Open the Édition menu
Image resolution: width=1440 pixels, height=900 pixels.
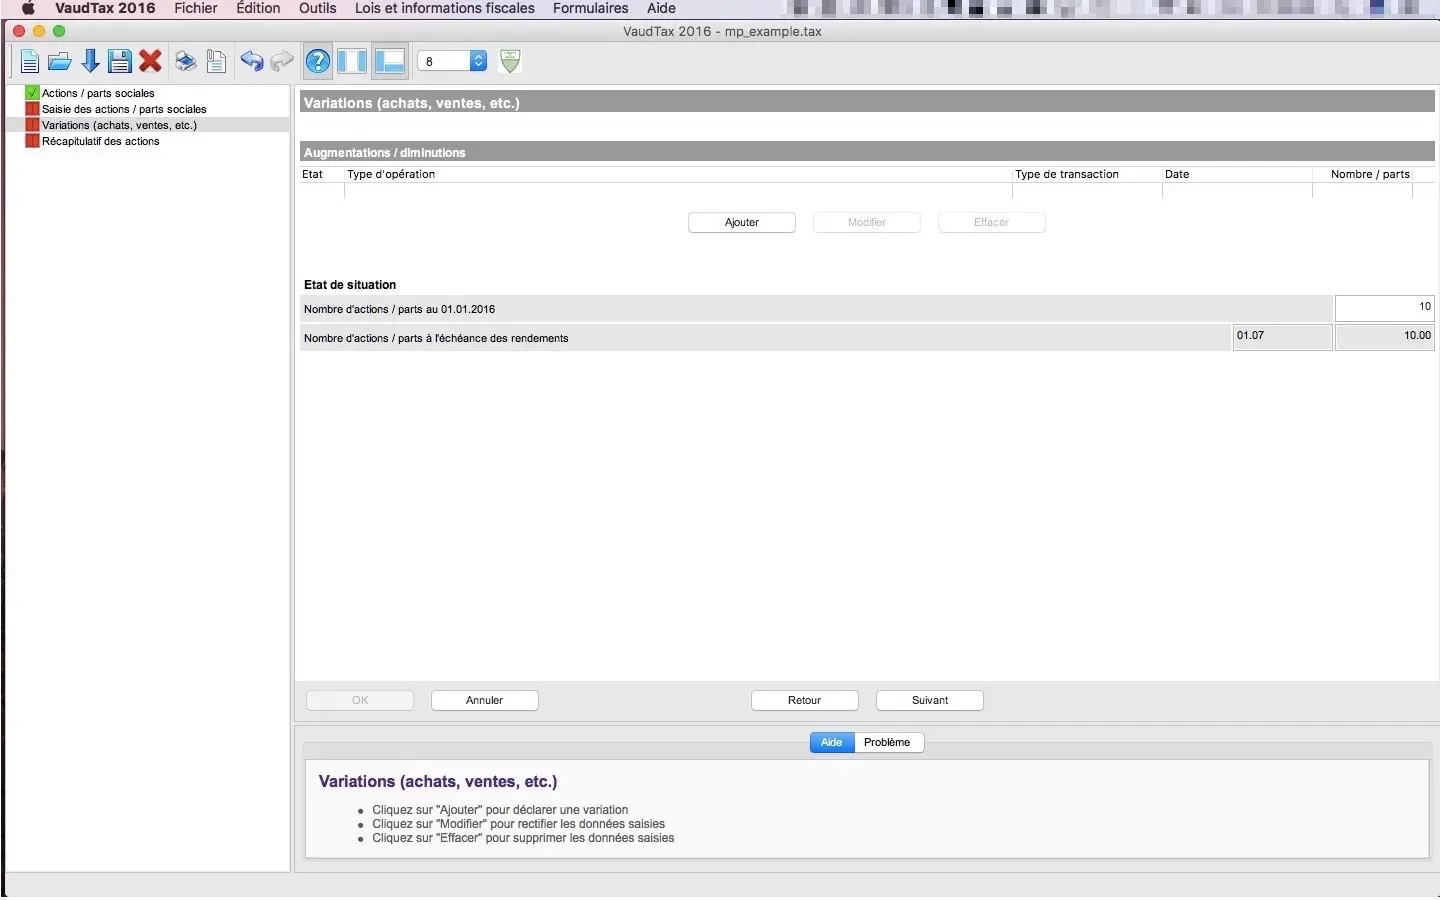click(258, 8)
